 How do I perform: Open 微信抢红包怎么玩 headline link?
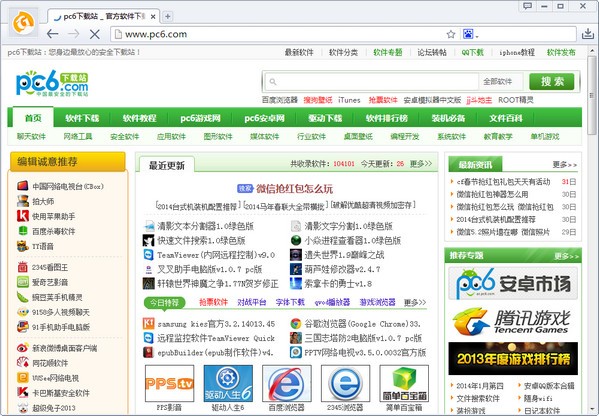(294, 188)
